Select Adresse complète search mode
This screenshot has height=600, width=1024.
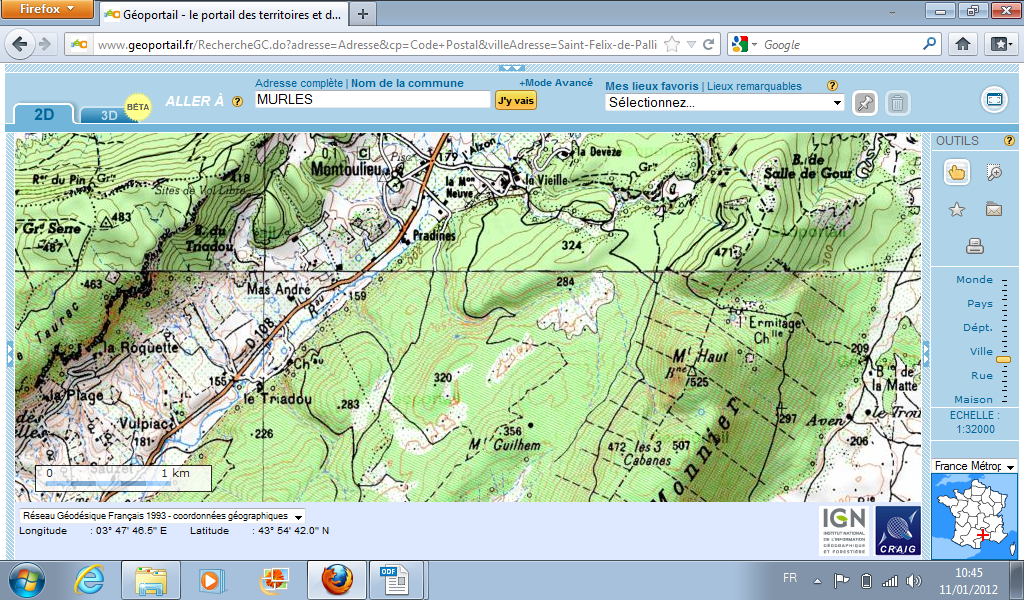click(298, 83)
